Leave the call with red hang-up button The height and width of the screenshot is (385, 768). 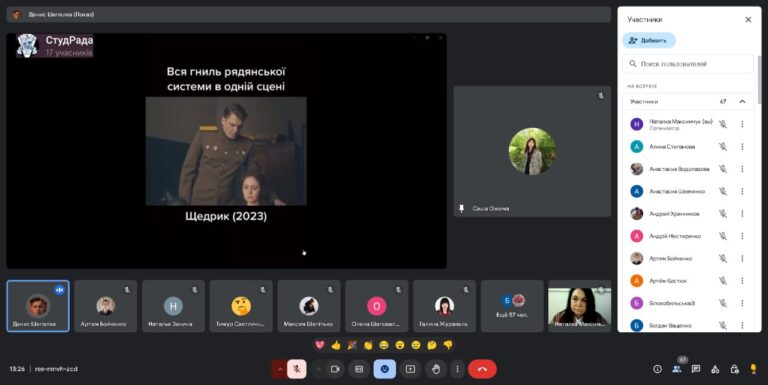482,369
